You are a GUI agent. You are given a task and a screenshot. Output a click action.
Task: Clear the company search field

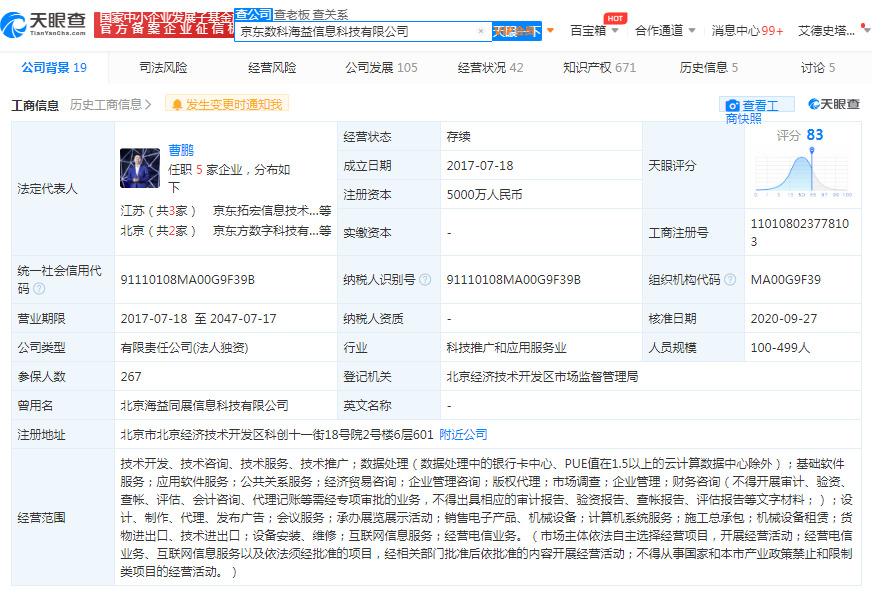click(481, 31)
